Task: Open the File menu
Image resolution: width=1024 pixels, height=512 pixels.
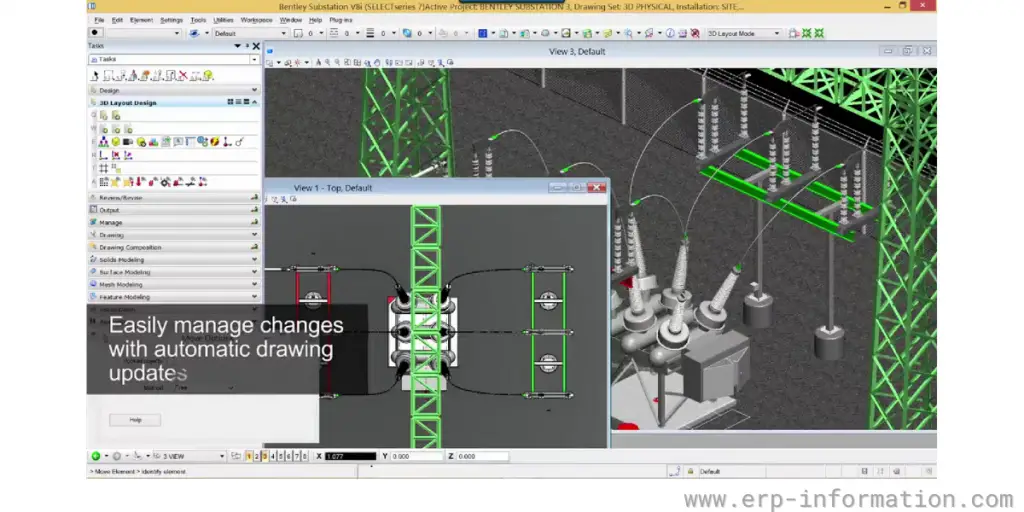Action: point(99,20)
